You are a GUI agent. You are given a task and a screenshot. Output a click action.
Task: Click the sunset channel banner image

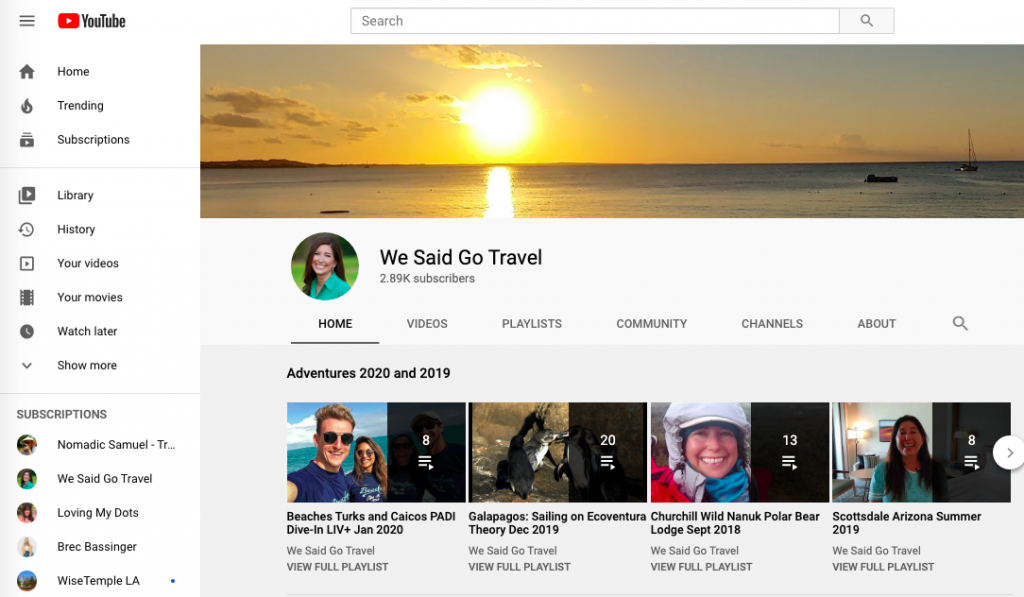point(612,131)
